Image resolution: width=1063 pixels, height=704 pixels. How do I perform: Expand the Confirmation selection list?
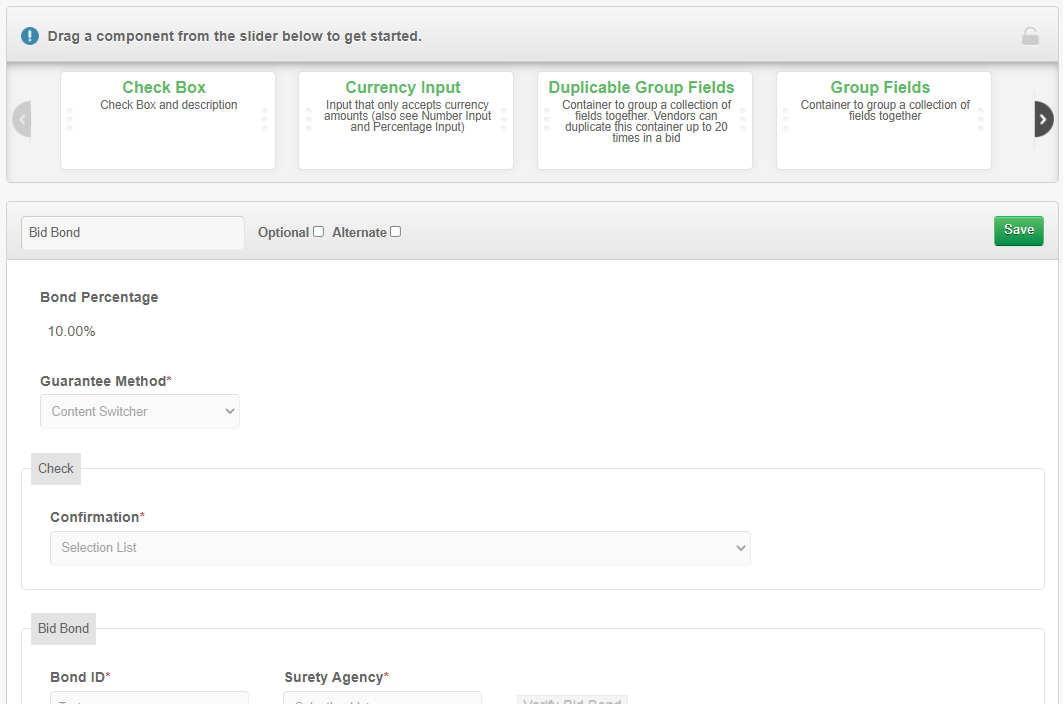[x=400, y=548]
